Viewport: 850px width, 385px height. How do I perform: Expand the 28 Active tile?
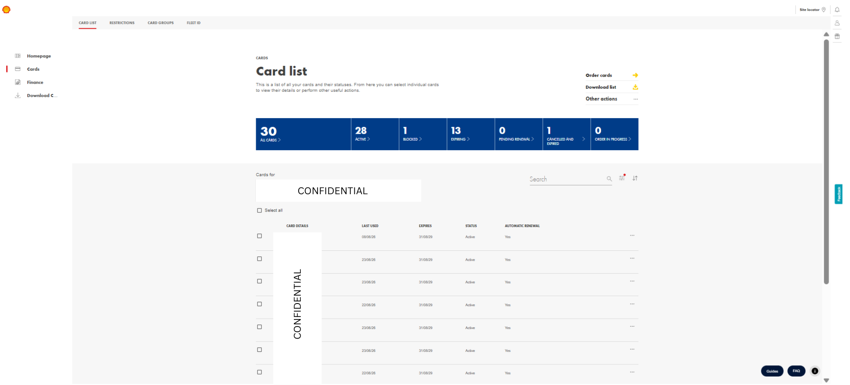375,134
